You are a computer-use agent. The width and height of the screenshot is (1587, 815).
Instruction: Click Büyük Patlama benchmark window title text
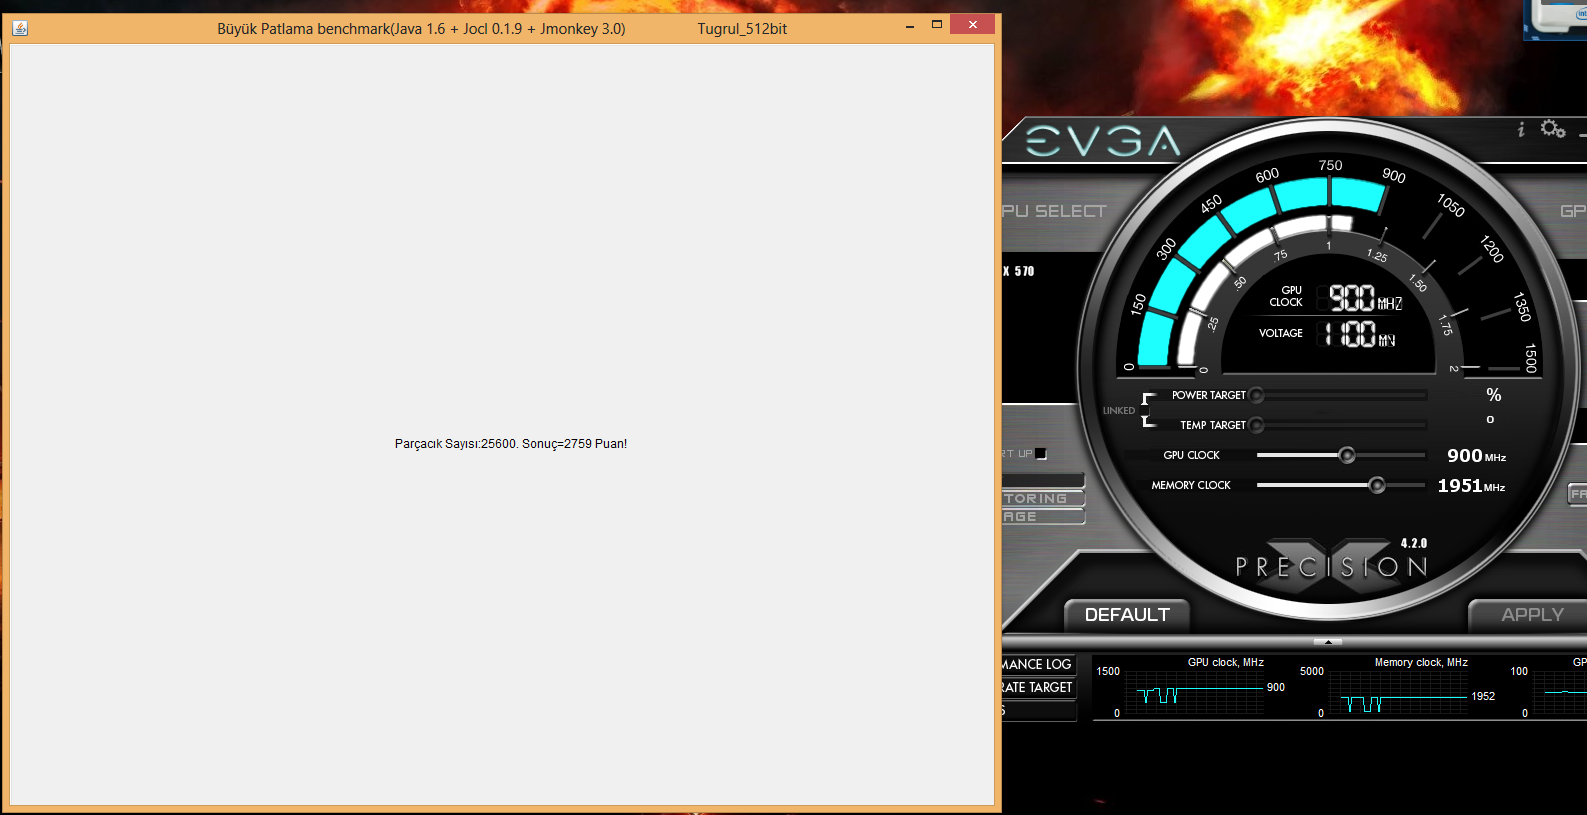click(x=421, y=29)
